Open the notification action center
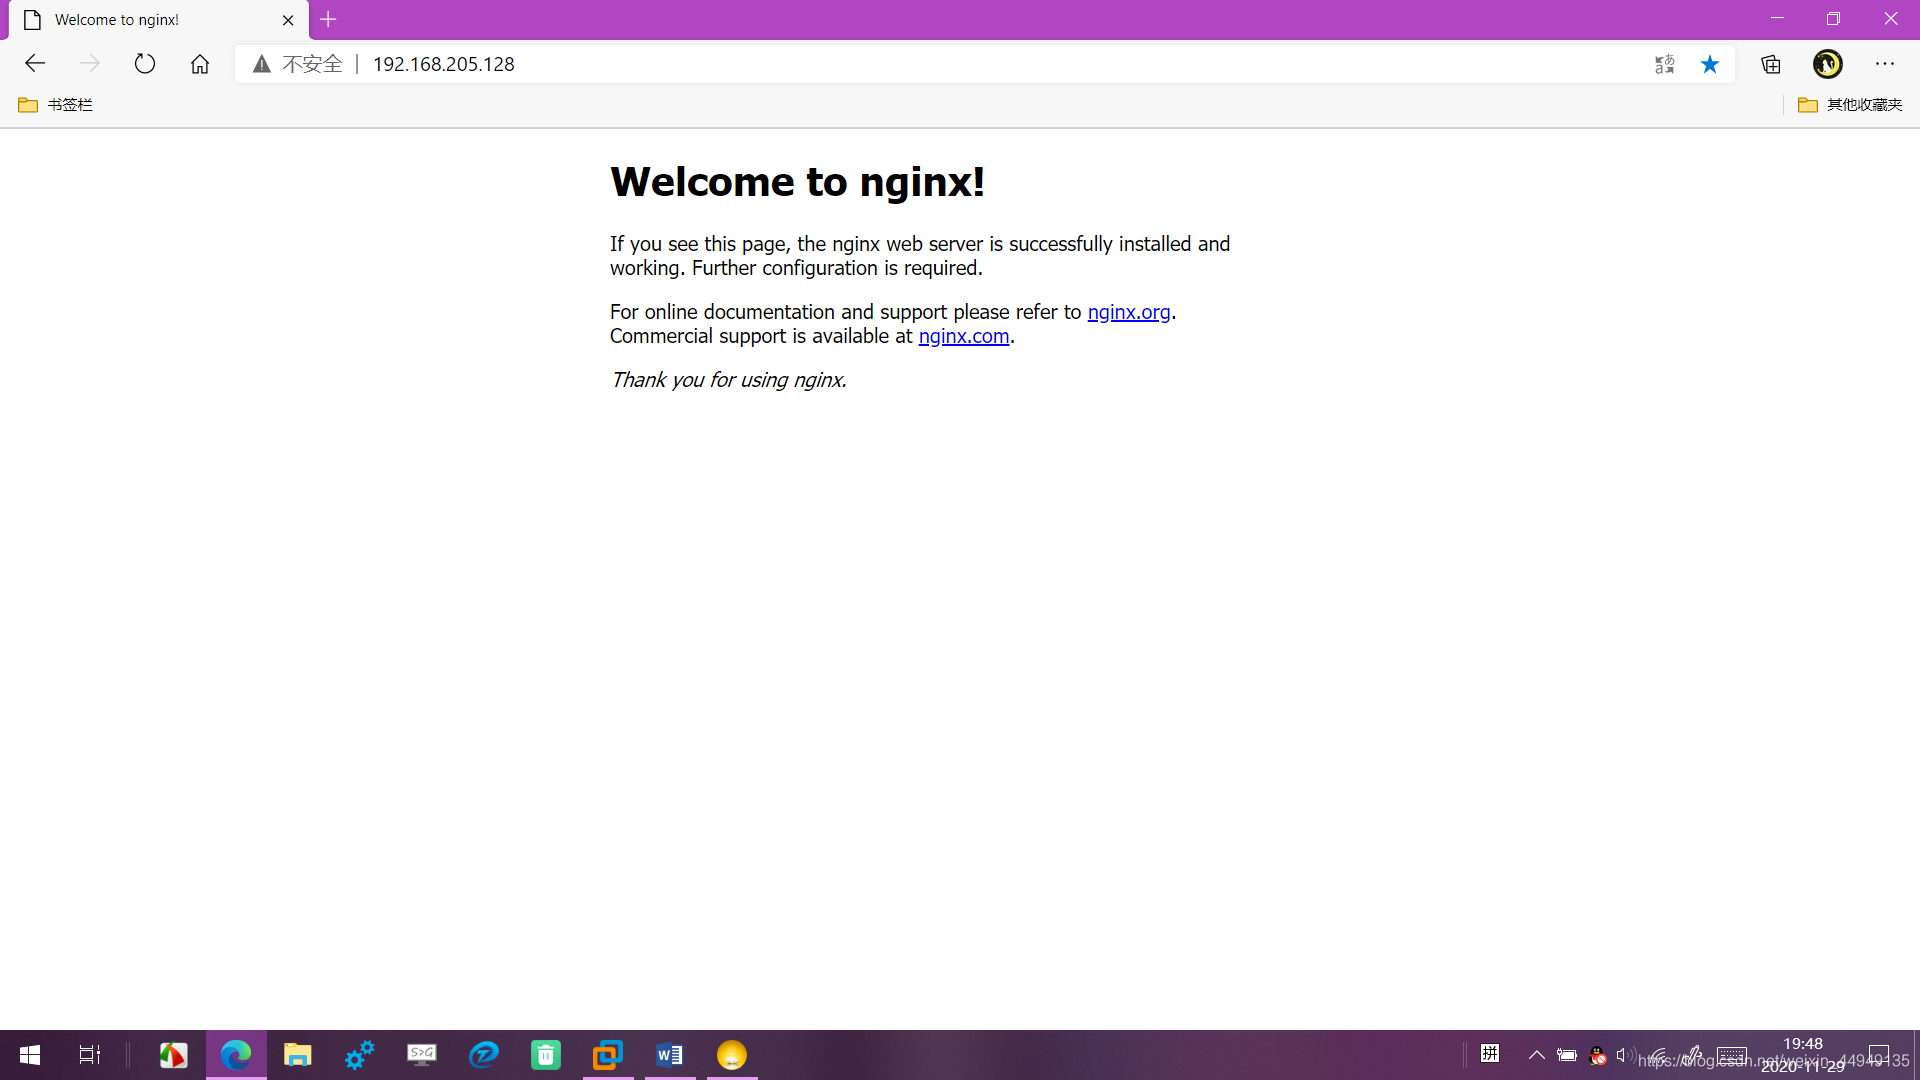Viewport: 1920px width, 1080px height. (1879, 1055)
